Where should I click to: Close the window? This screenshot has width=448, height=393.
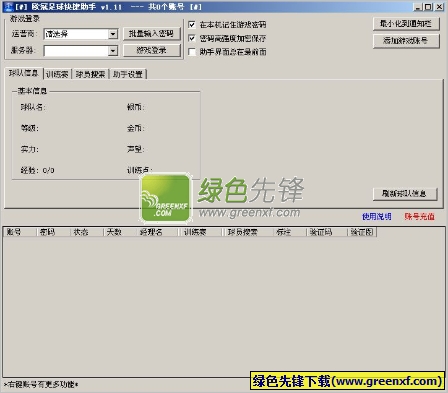point(440,7)
